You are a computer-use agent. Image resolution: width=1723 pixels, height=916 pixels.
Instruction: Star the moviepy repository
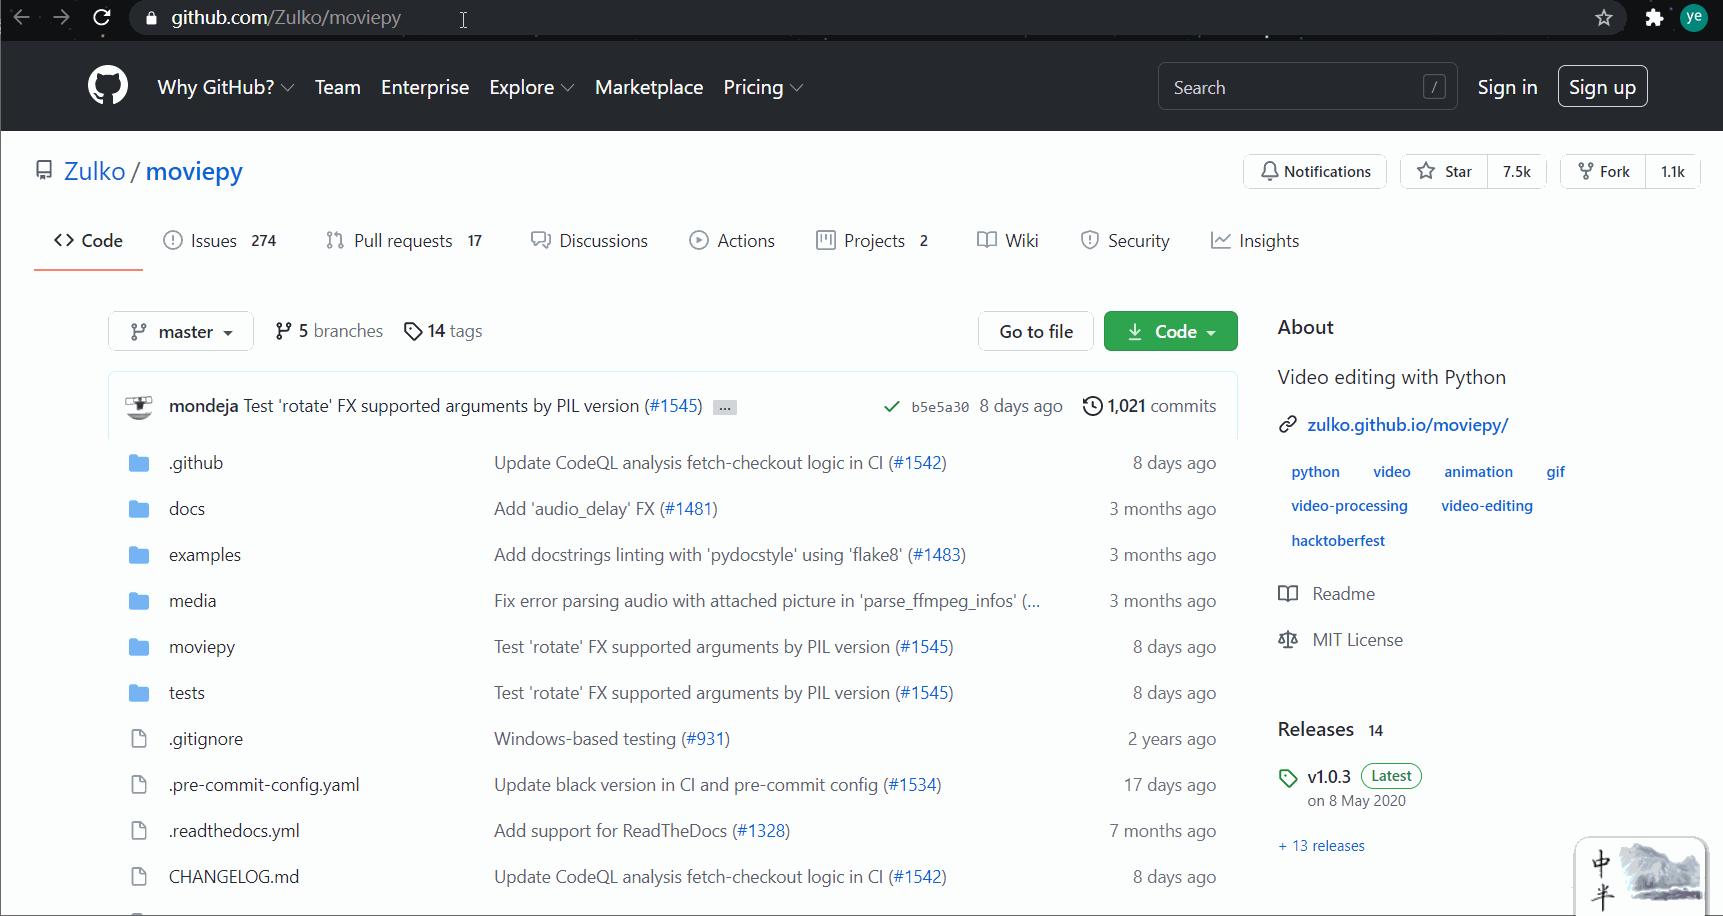pyautogui.click(x=1444, y=172)
